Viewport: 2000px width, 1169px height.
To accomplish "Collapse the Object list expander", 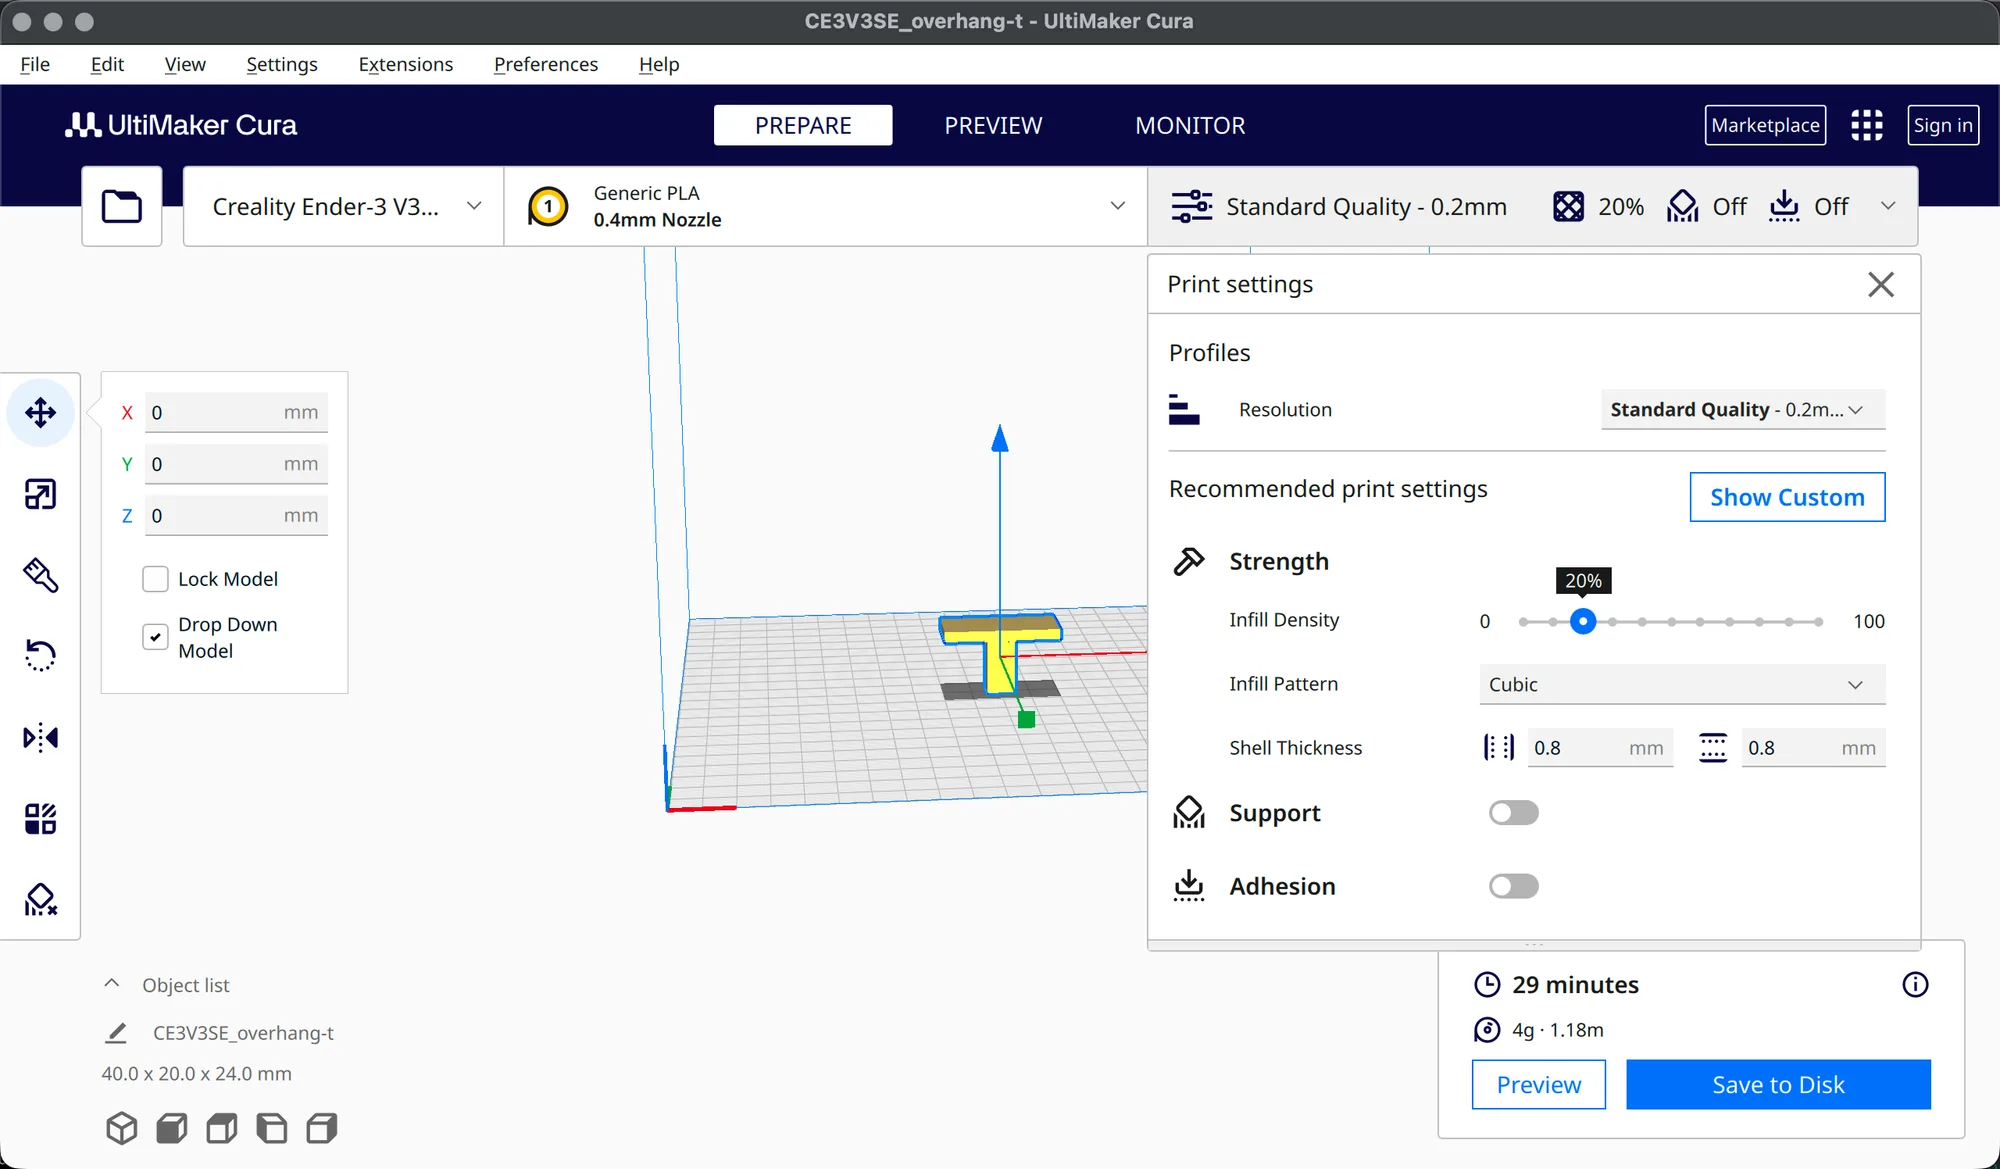I will point(112,984).
